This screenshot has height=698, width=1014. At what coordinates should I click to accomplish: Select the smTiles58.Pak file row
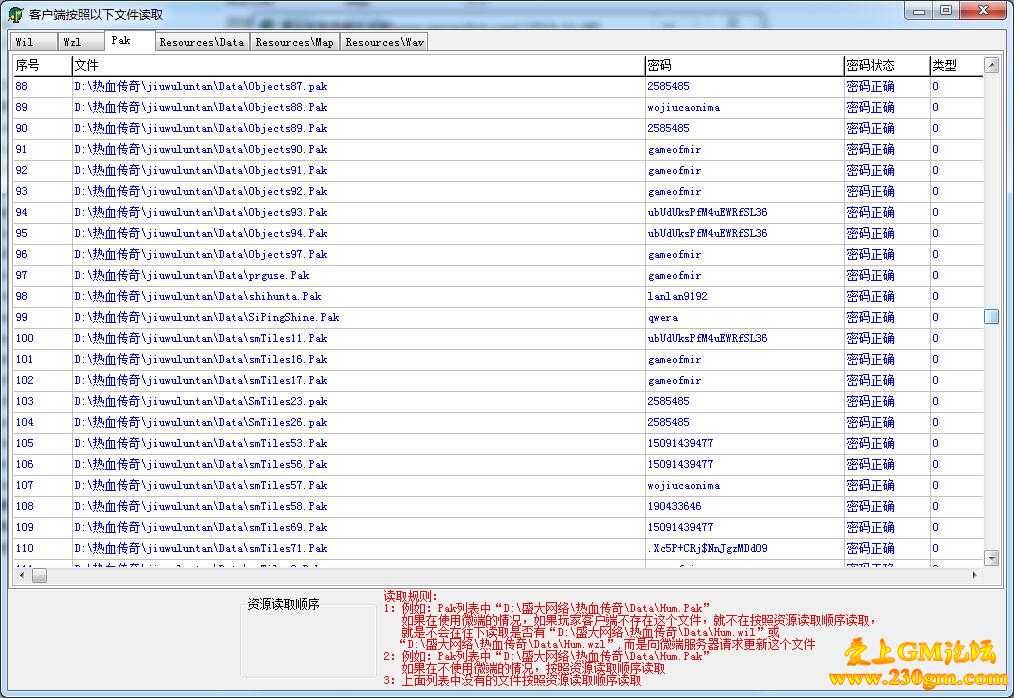pos(498,507)
